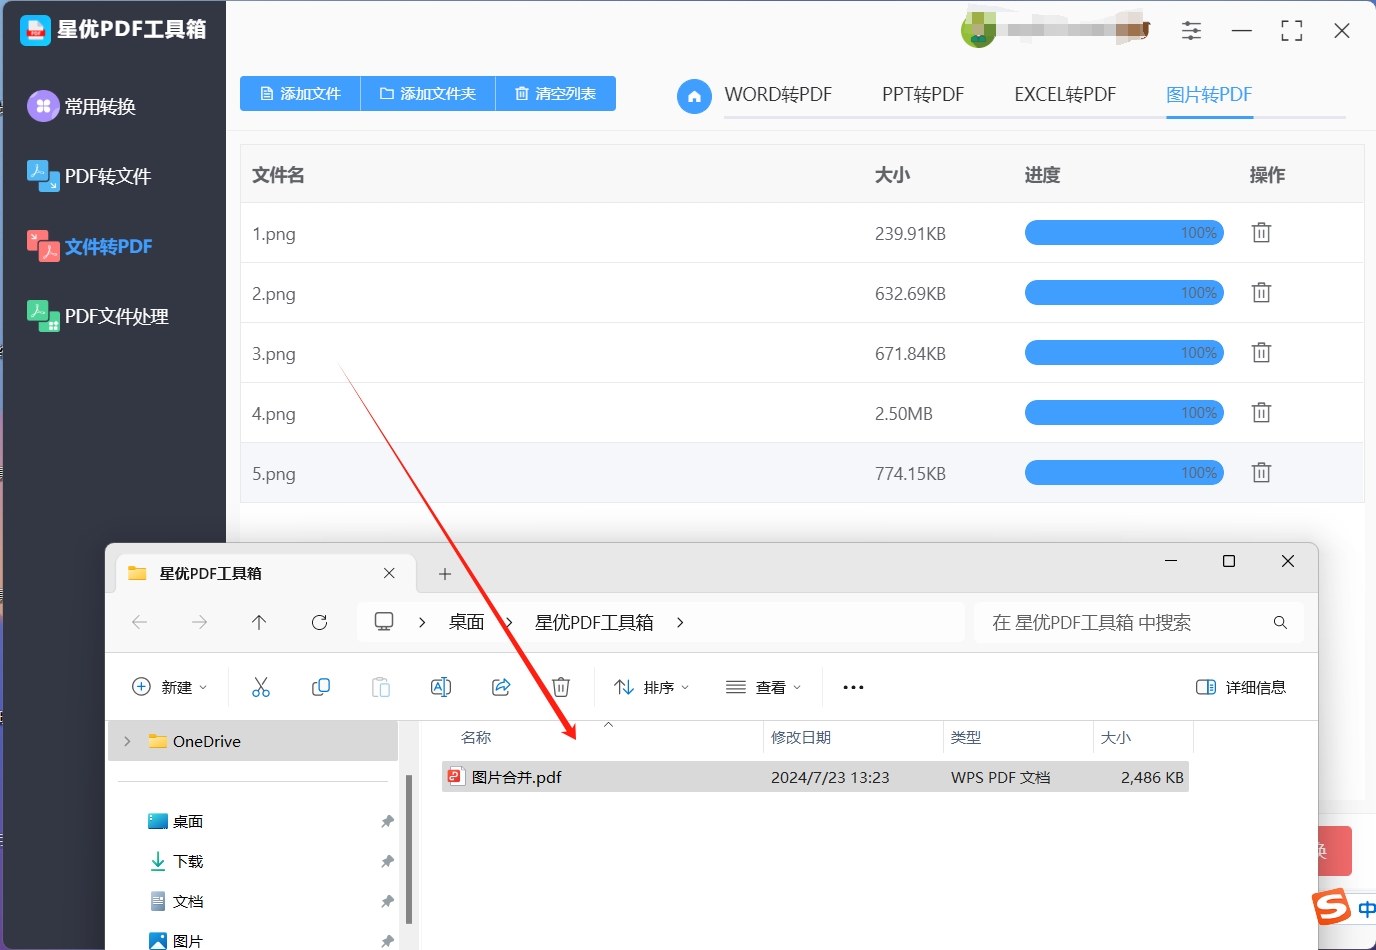The height and width of the screenshot is (950, 1376).
Task: Close the 星优PDF工具箱 Explorer tab
Action: (x=389, y=573)
